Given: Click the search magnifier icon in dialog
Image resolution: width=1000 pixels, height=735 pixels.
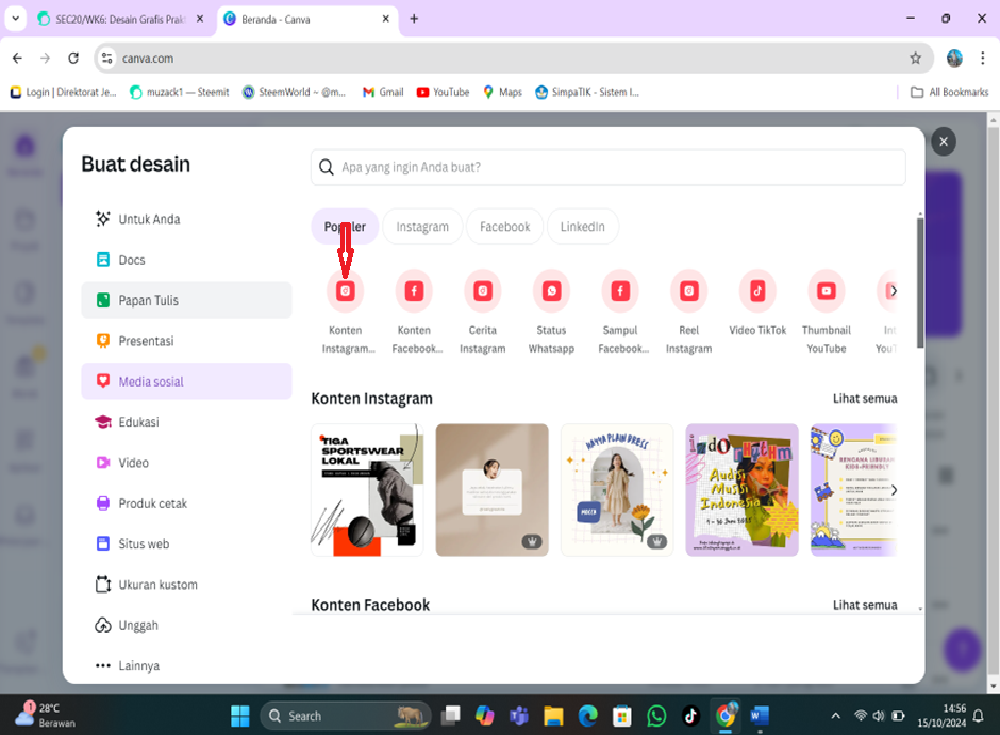Looking at the screenshot, I should (x=326, y=167).
